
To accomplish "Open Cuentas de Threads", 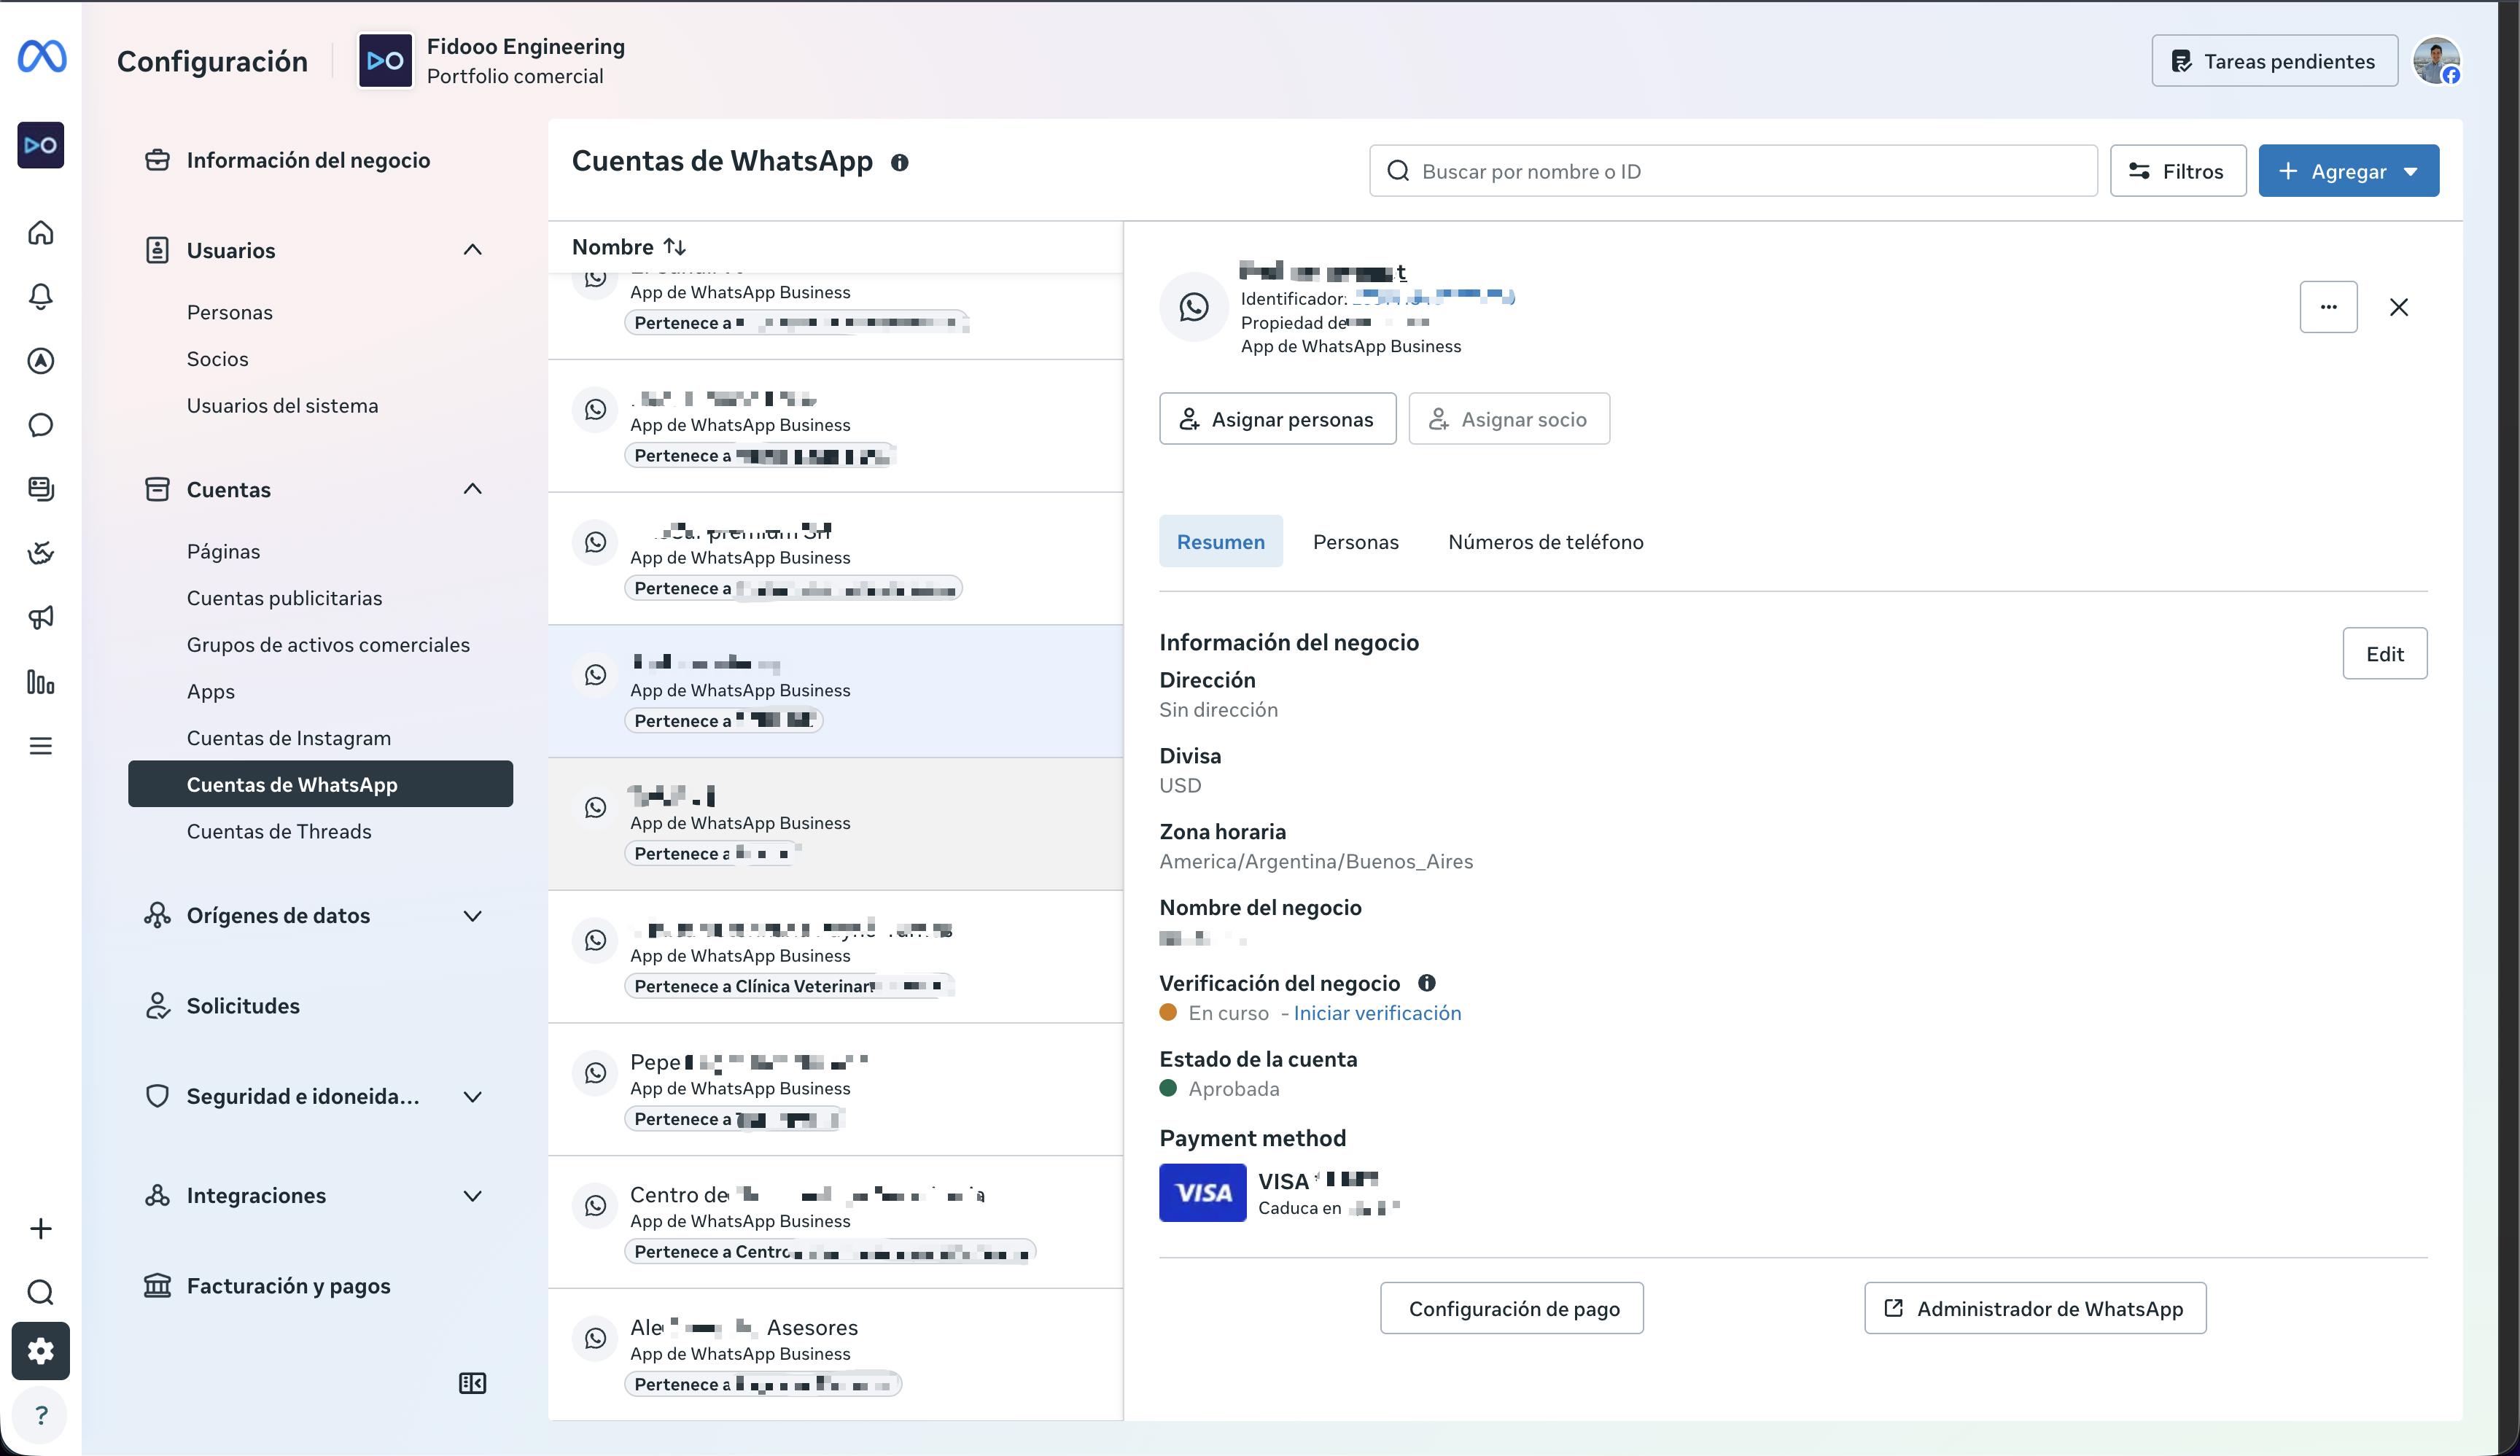I will [278, 831].
